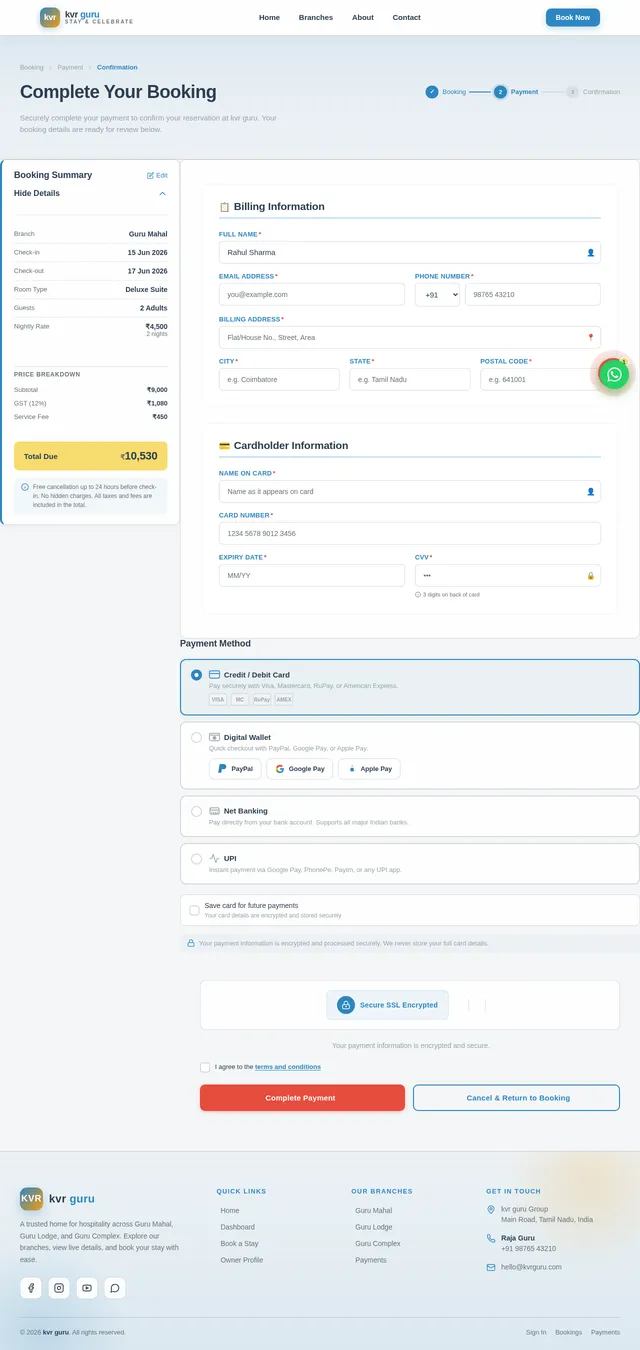Check Save card for future payments
The image size is (640, 1350).
click(195, 910)
